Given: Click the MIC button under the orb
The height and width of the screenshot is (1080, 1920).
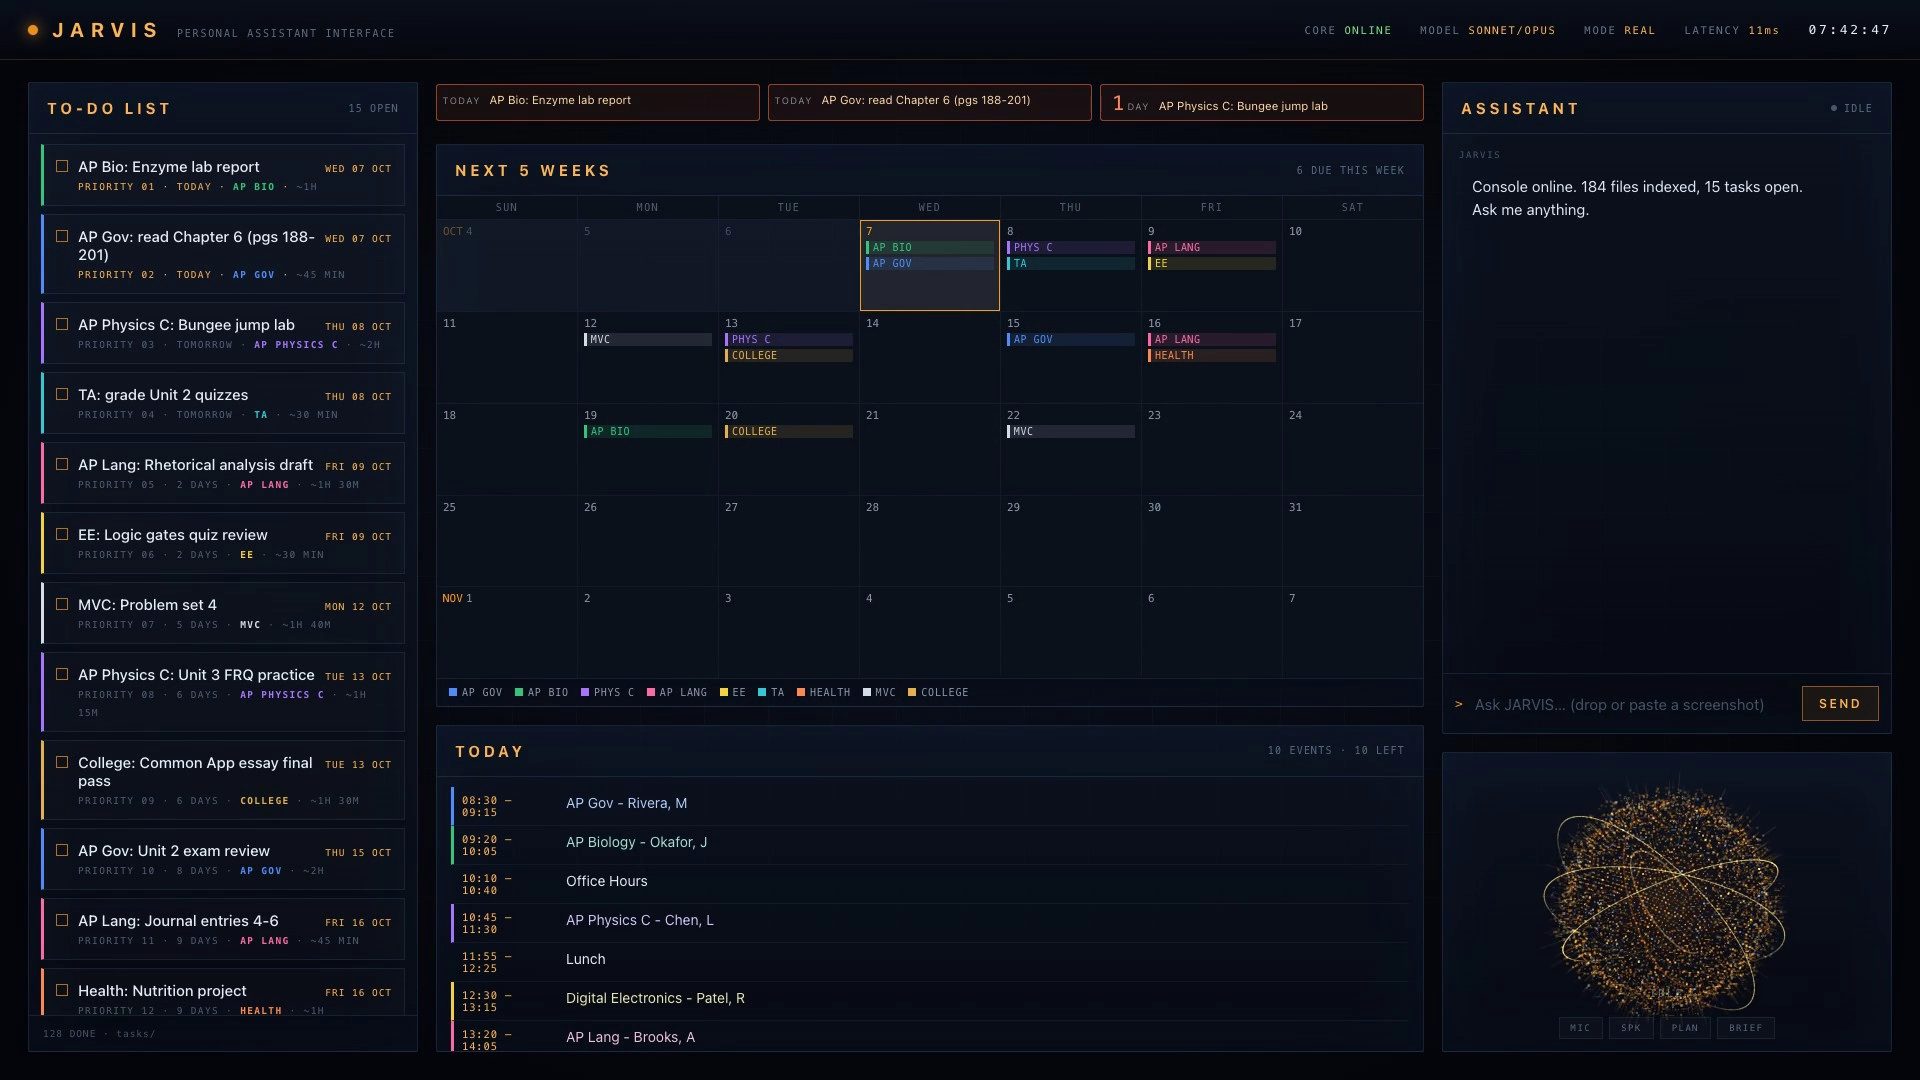Looking at the screenshot, I should (1580, 1028).
